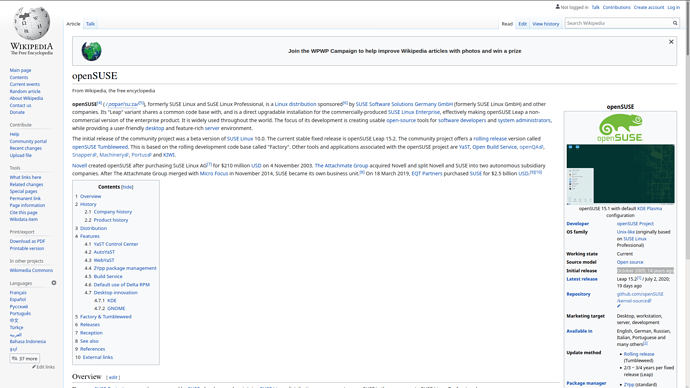
Task: Click the Wikipedia globe logo
Action: (x=32, y=23)
